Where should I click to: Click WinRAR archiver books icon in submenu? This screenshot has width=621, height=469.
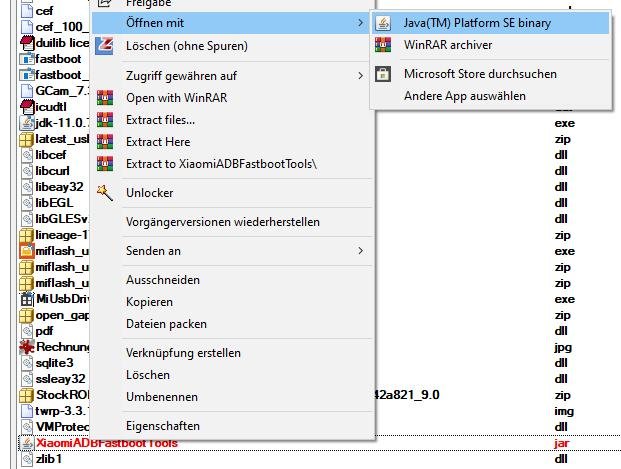coord(383,45)
